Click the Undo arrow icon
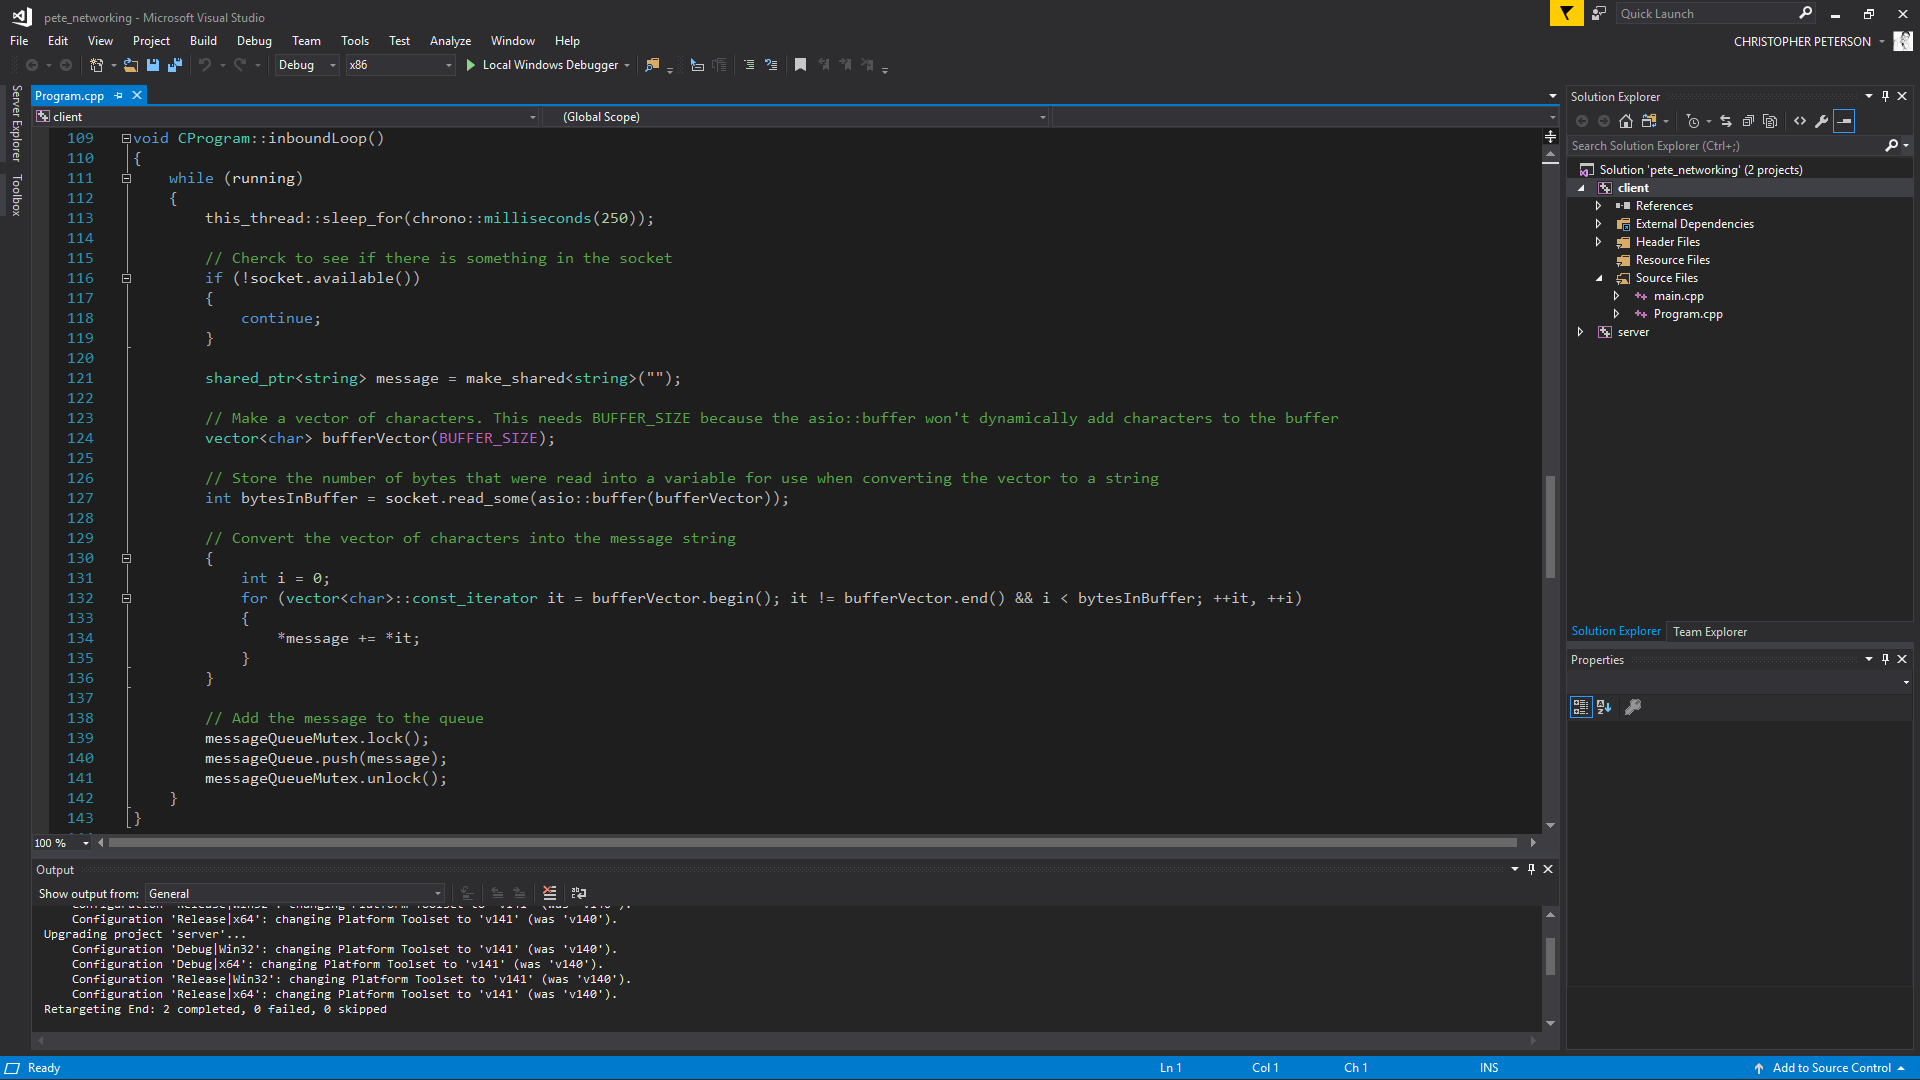 pyautogui.click(x=205, y=65)
